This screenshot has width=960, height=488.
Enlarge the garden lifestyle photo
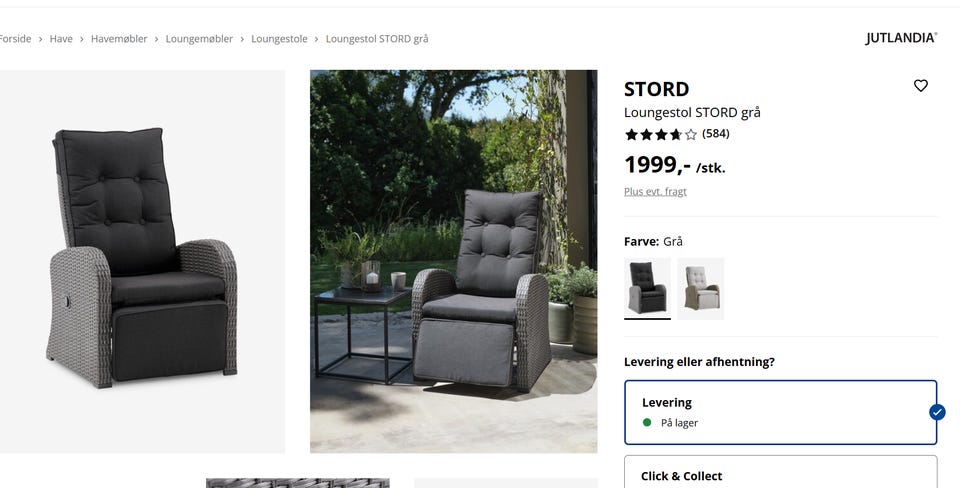[453, 261]
